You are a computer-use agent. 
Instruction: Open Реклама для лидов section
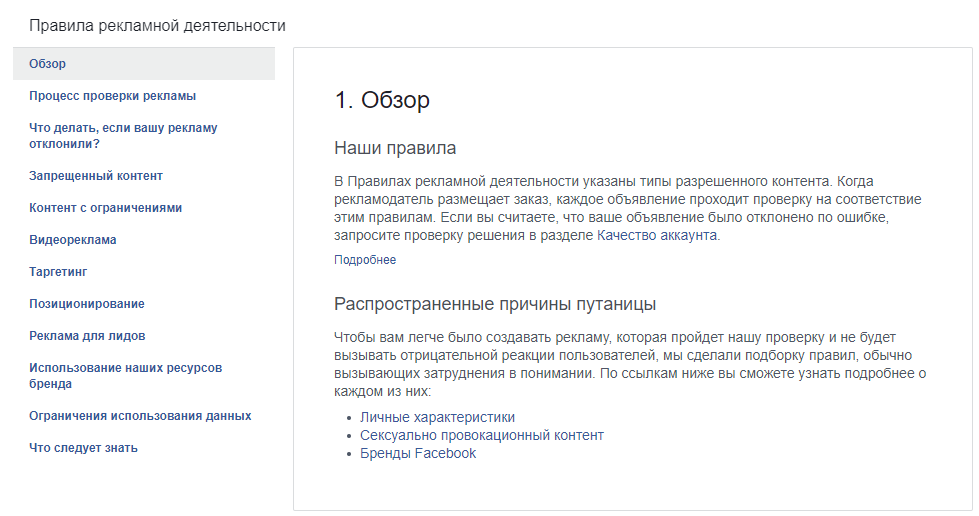tap(87, 336)
